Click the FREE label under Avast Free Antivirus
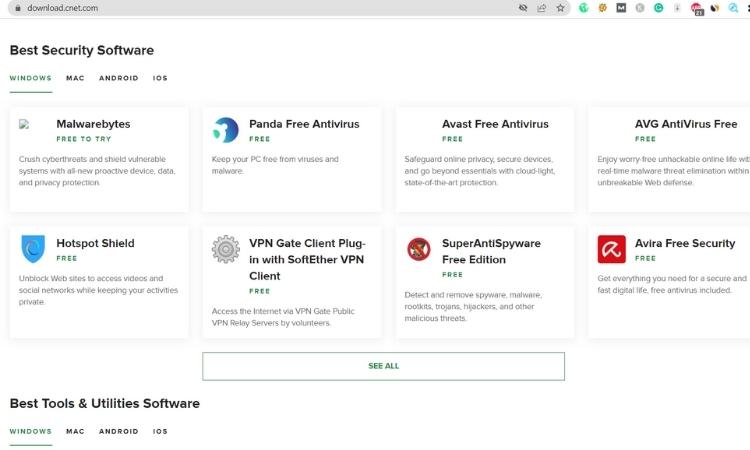 tap(452, 139)
